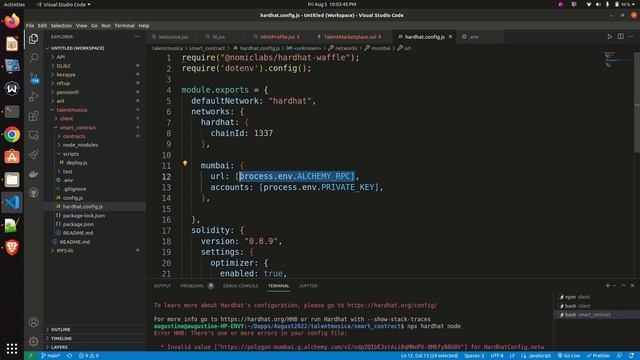The width and height of the screenshot is (640, 360).
Task: Maximize the terminal panel size
Action: coord(623,286)
